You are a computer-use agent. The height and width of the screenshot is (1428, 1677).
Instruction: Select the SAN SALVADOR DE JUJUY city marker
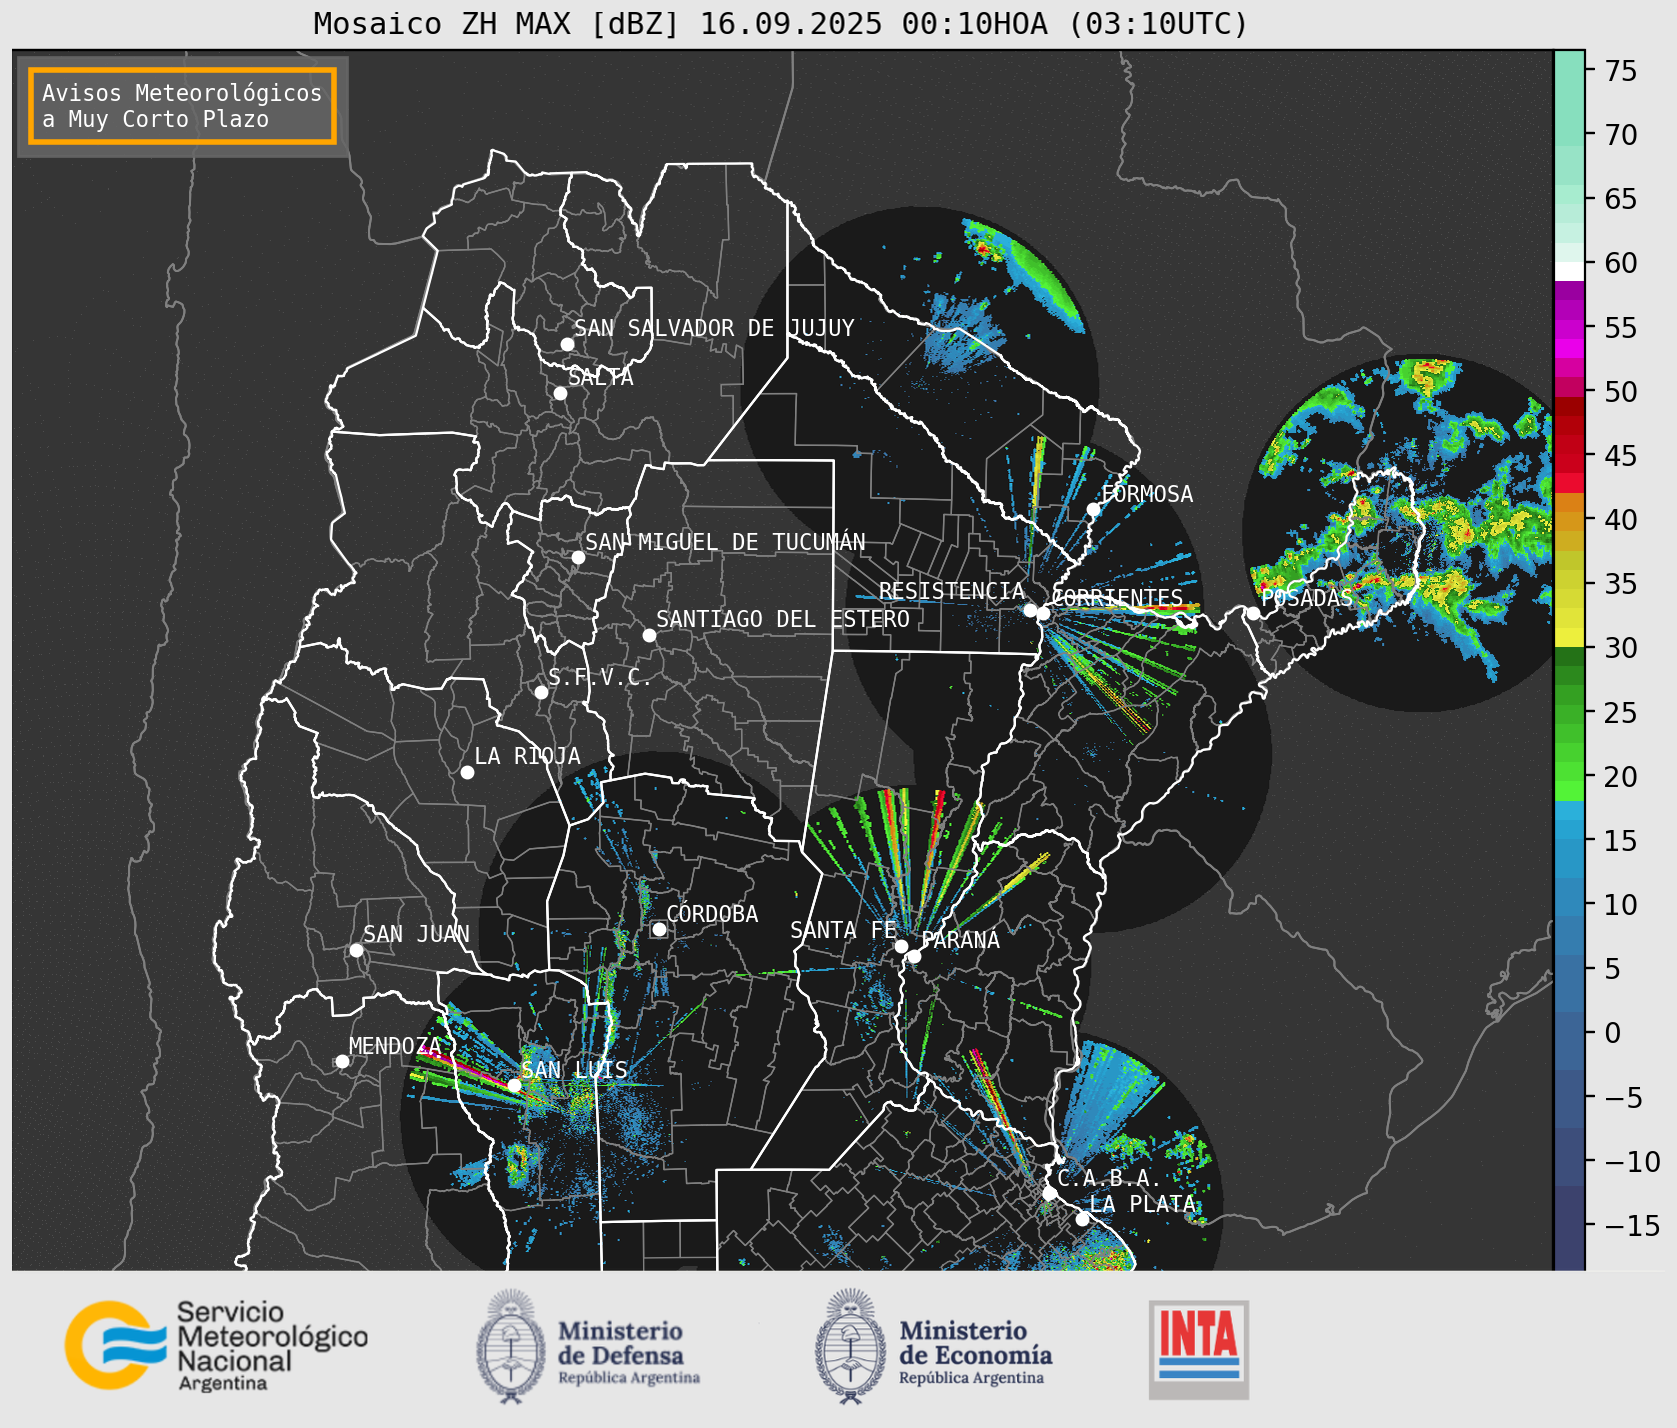coord(567,344)
